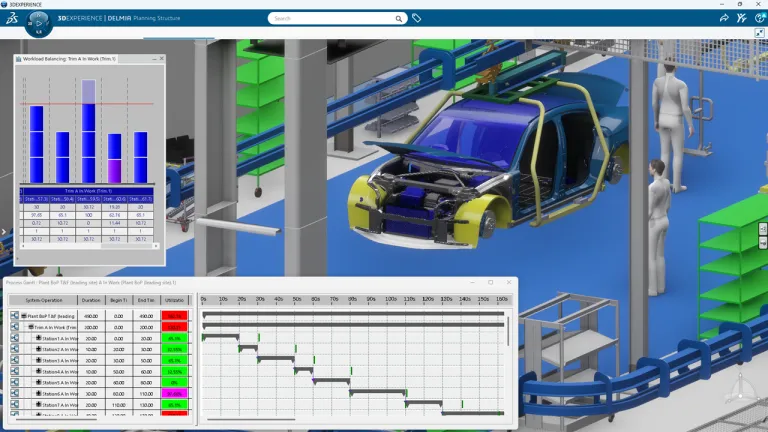The width and height of the screenshot is (768, 432).
Task: Click the row icon beside Station4 A
Action: (x=15, y=371)
